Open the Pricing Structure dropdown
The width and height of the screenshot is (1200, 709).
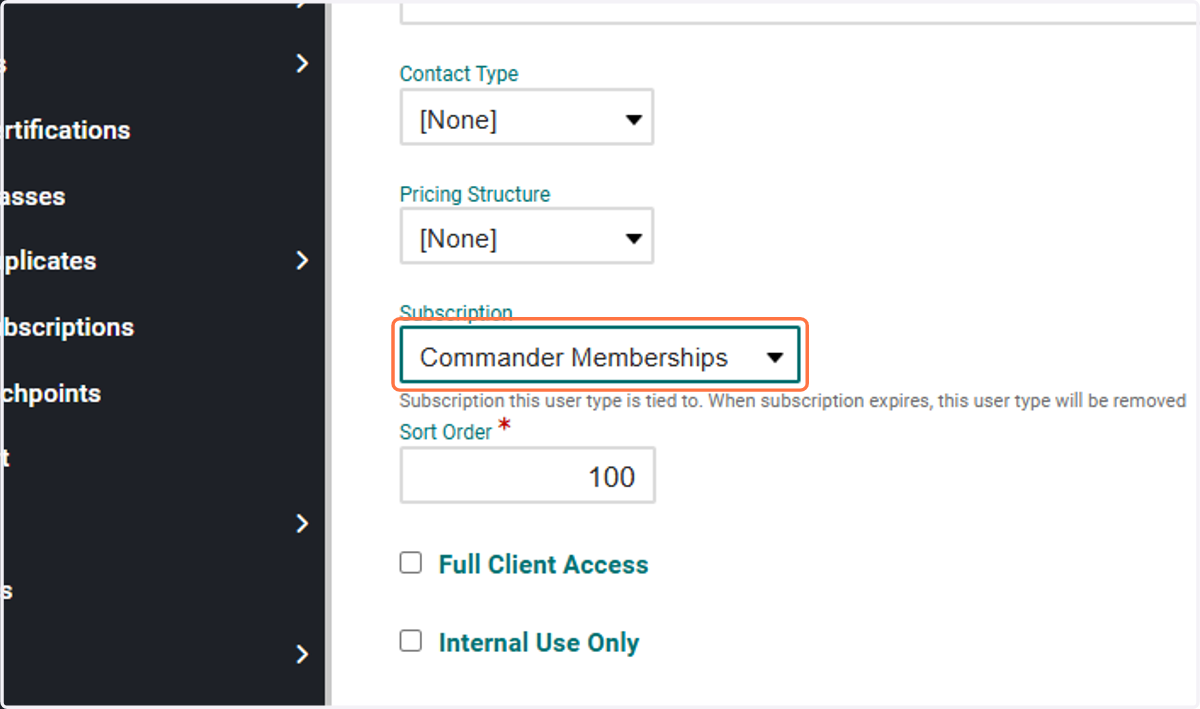526,238
